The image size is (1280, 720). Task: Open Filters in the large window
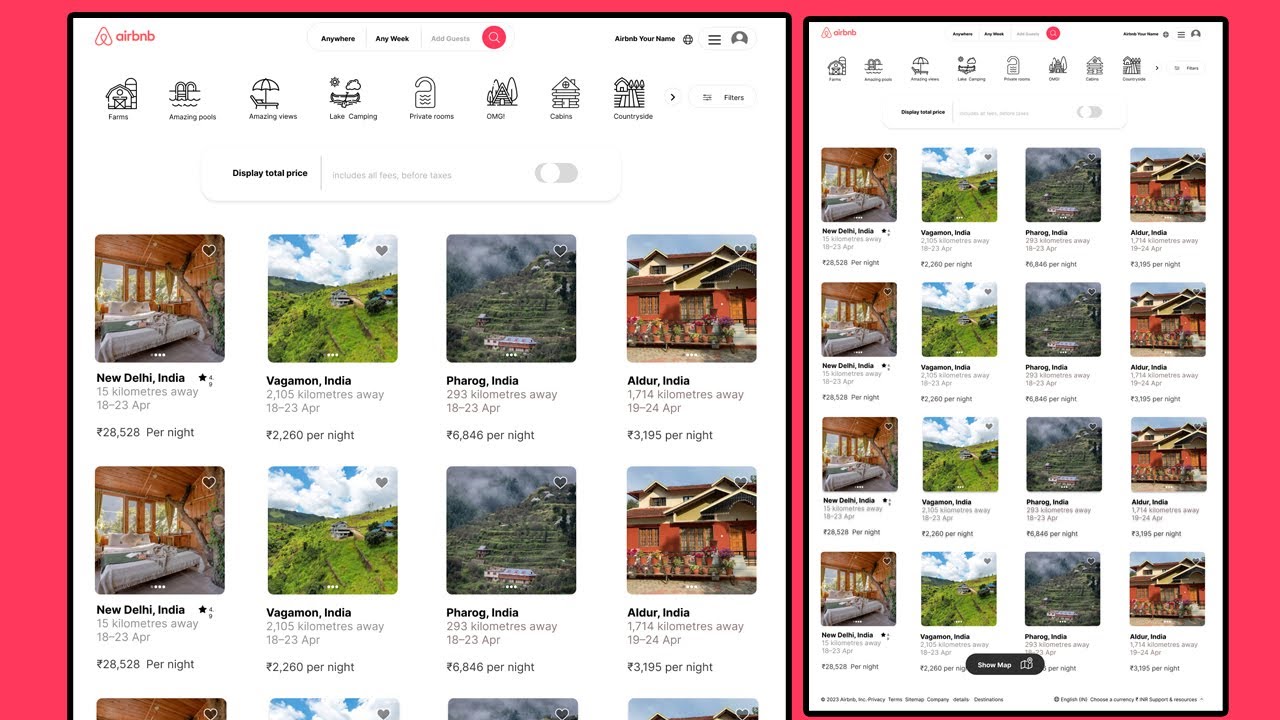coord(723,97)
